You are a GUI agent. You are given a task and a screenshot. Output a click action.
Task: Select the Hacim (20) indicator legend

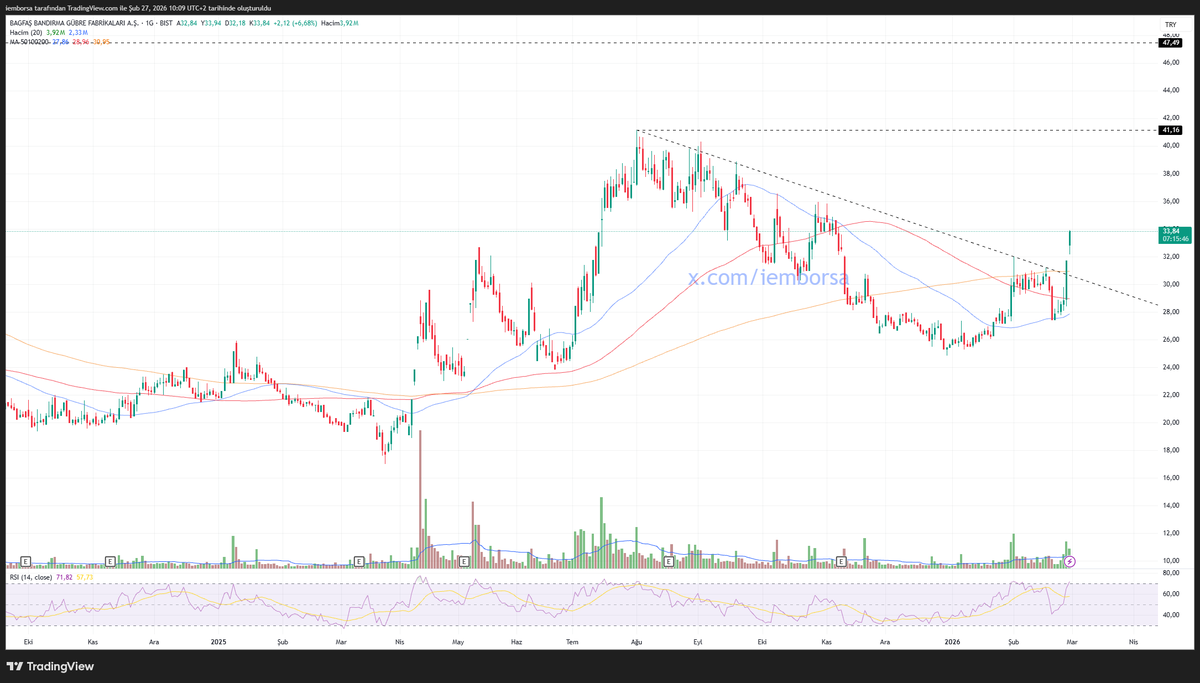25,33
